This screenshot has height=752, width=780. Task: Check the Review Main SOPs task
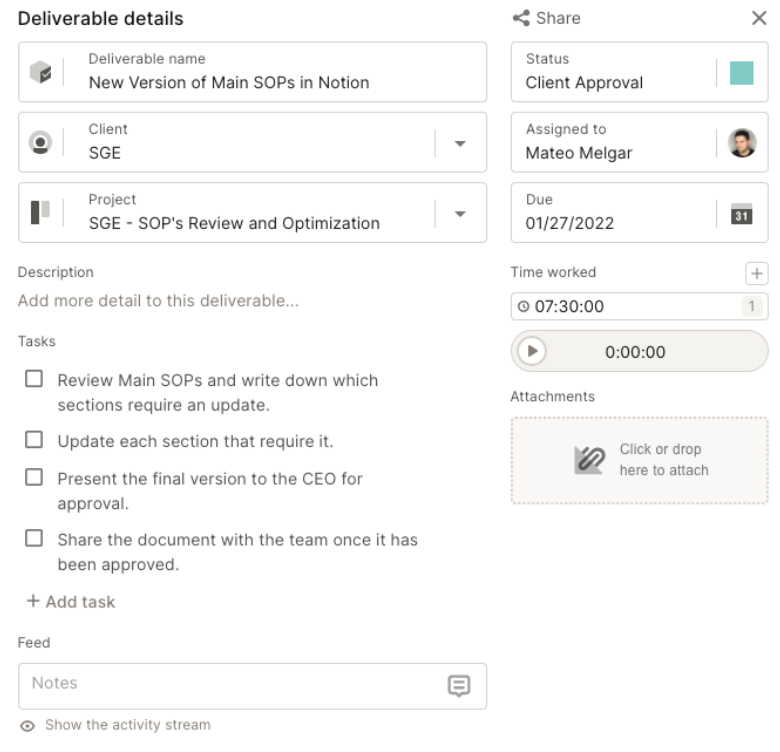[x=35, y=380]
